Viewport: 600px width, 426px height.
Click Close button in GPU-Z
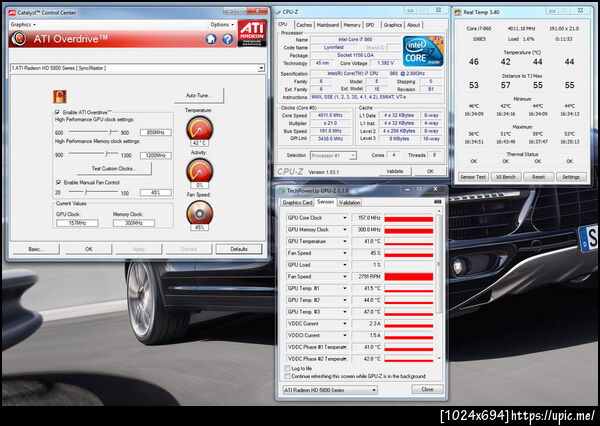coord(427,389)
